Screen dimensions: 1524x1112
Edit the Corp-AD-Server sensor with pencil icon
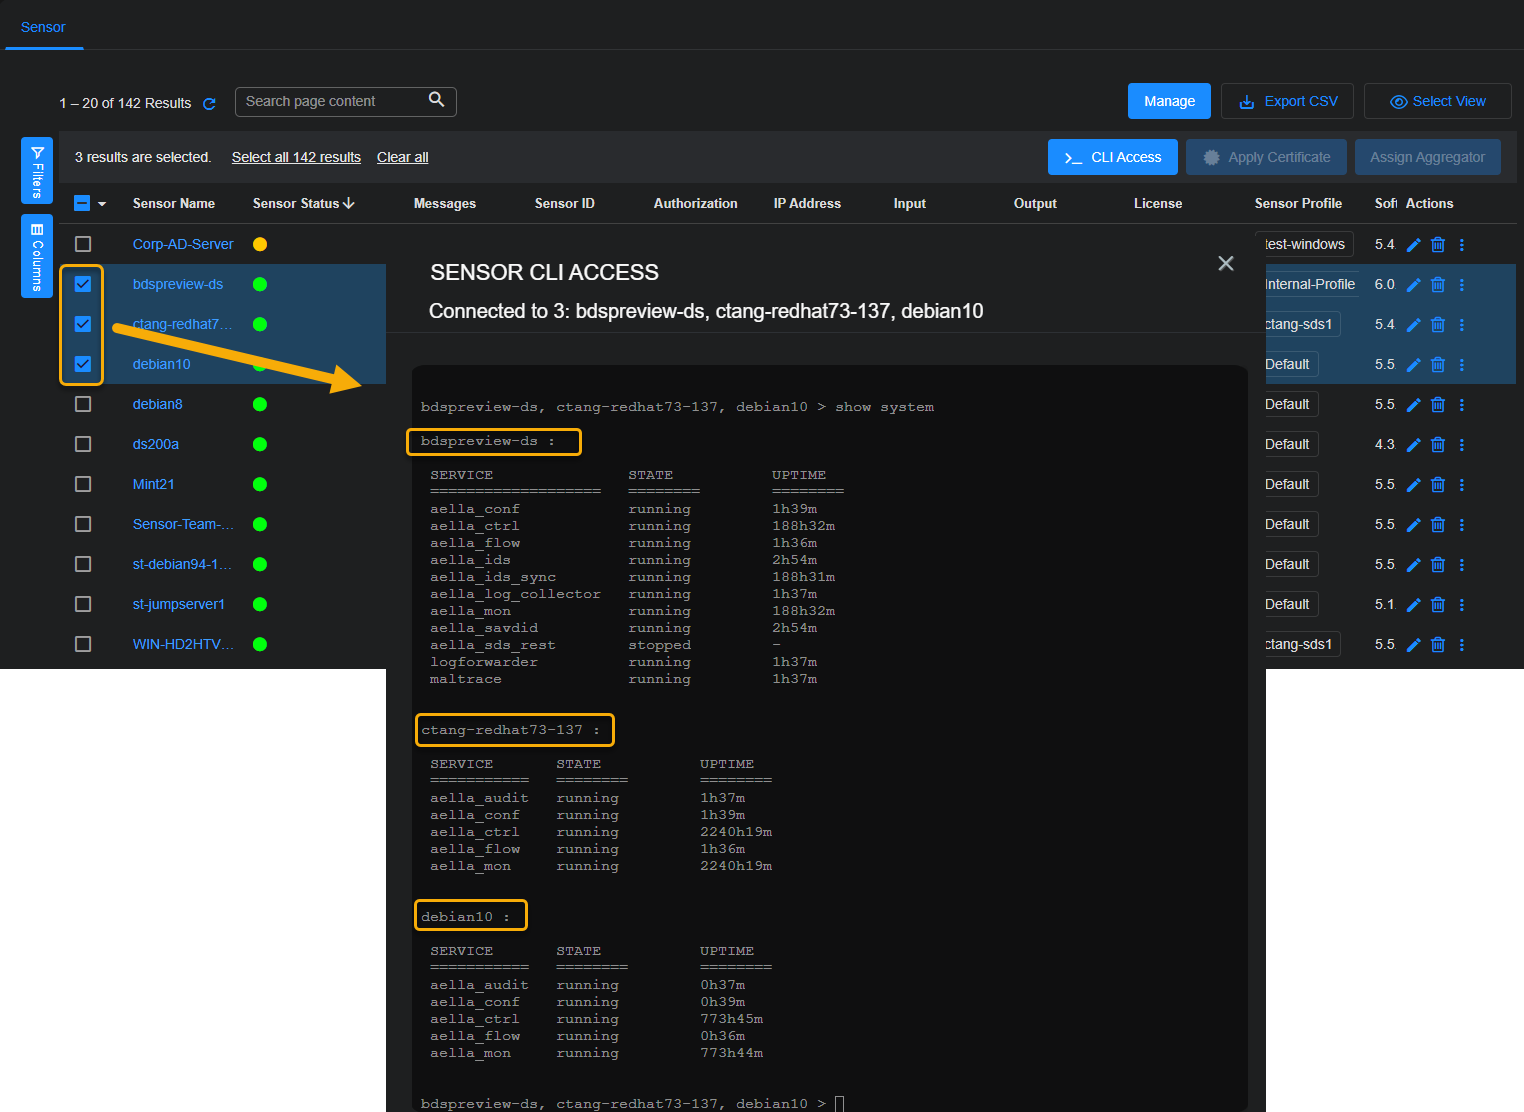[x=1413, y=245]
